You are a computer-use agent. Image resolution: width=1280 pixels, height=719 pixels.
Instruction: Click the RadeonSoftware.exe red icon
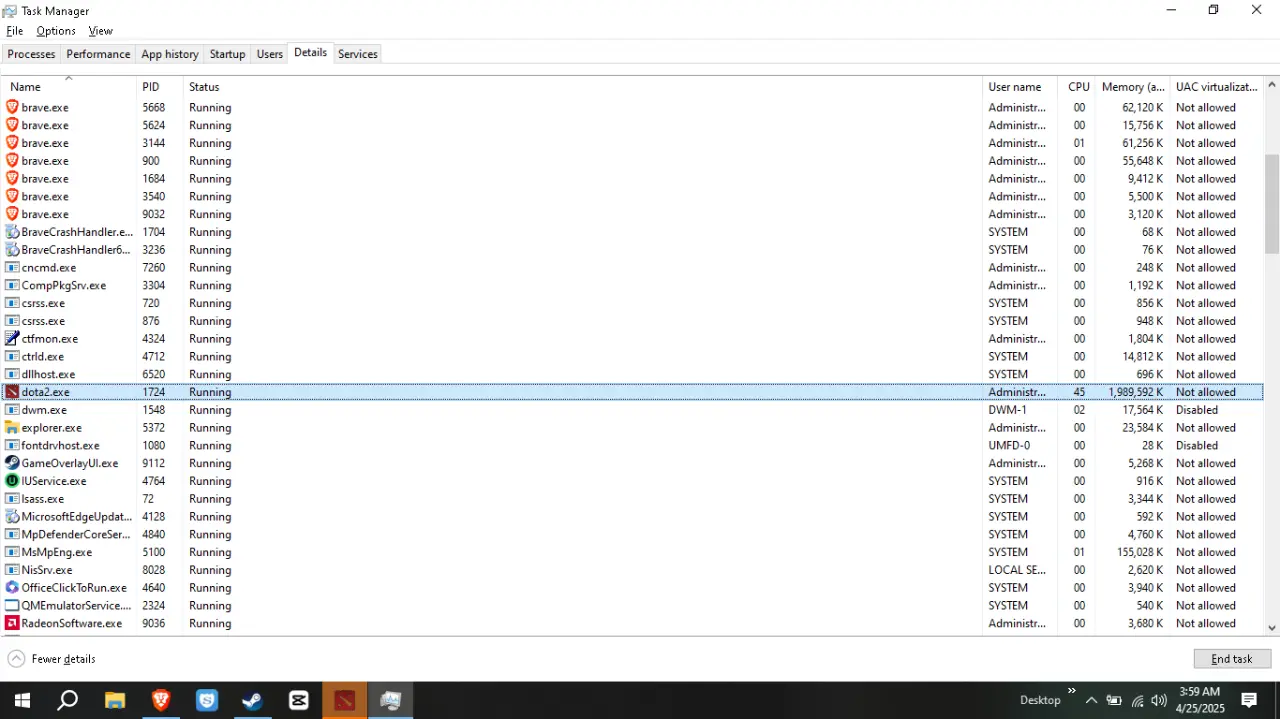point(12,623)
